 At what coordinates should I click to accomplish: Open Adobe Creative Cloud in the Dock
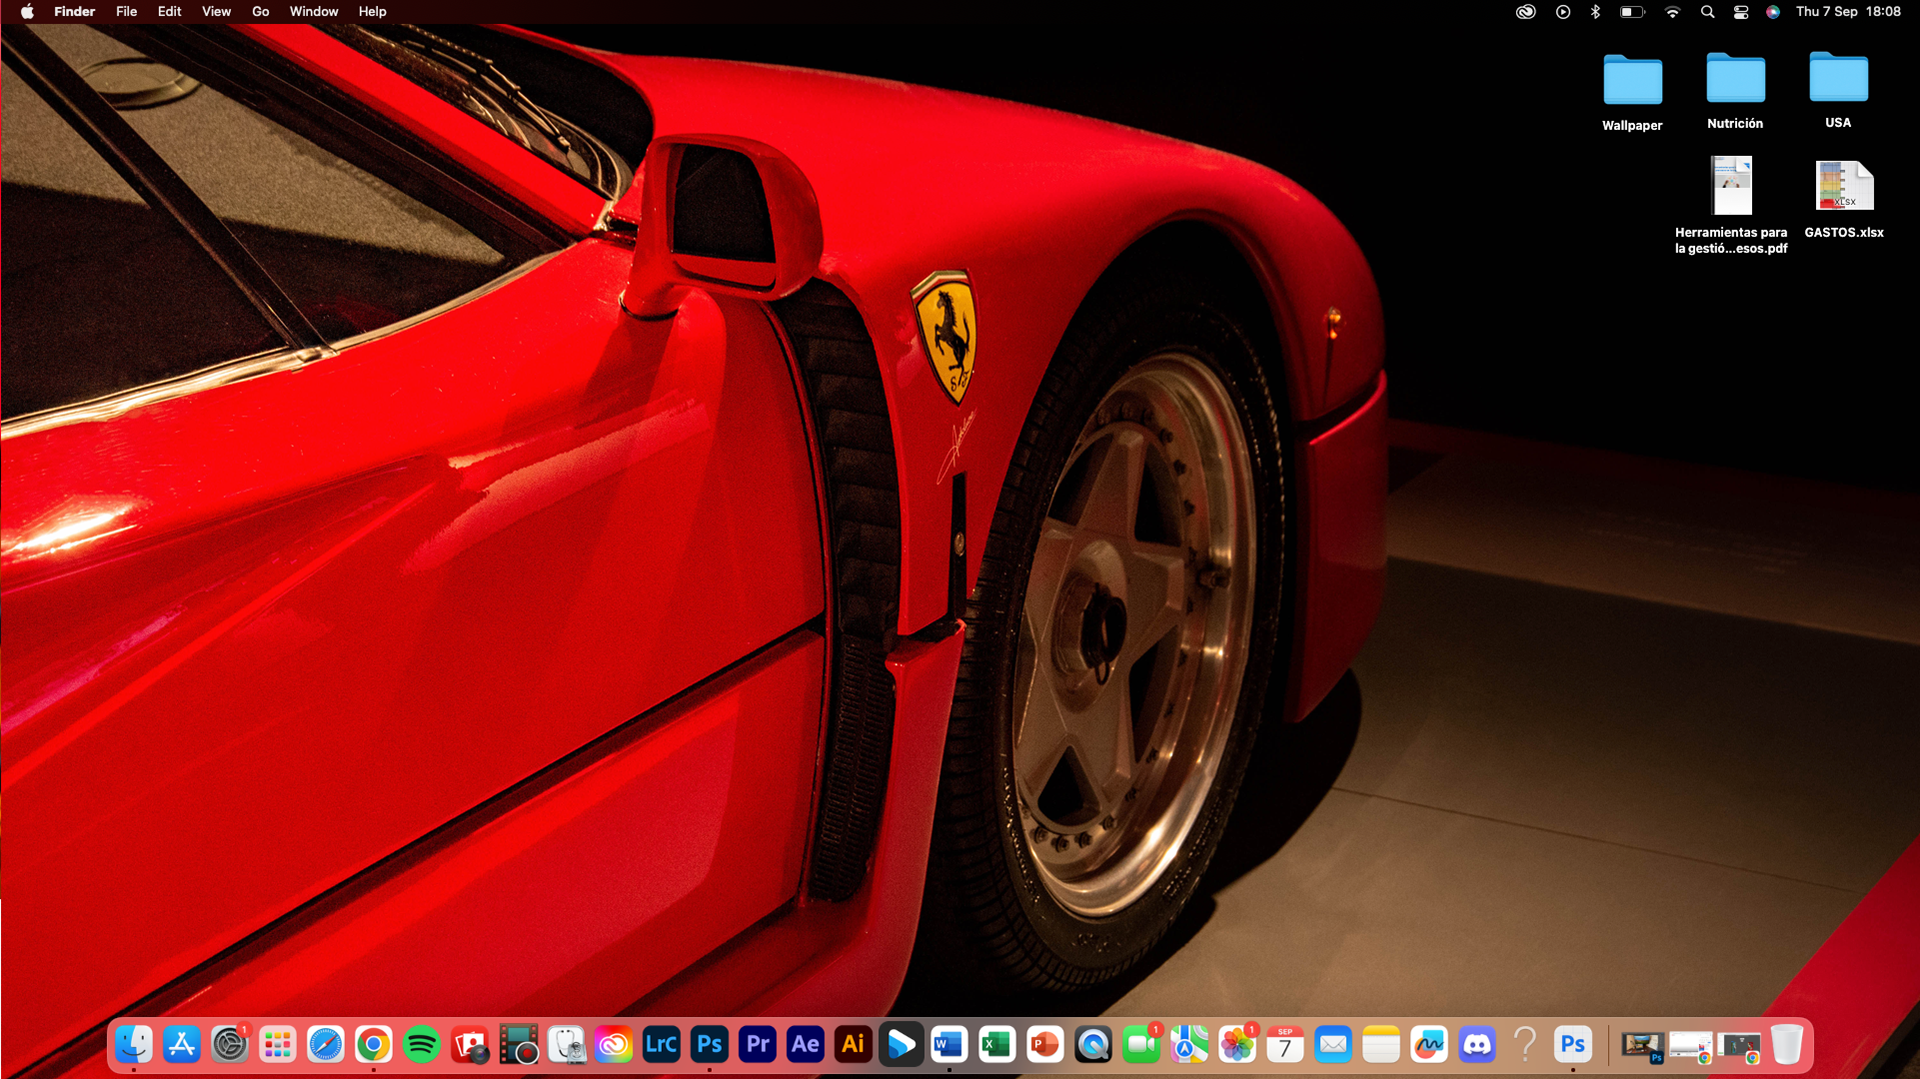coord(614,1045)
